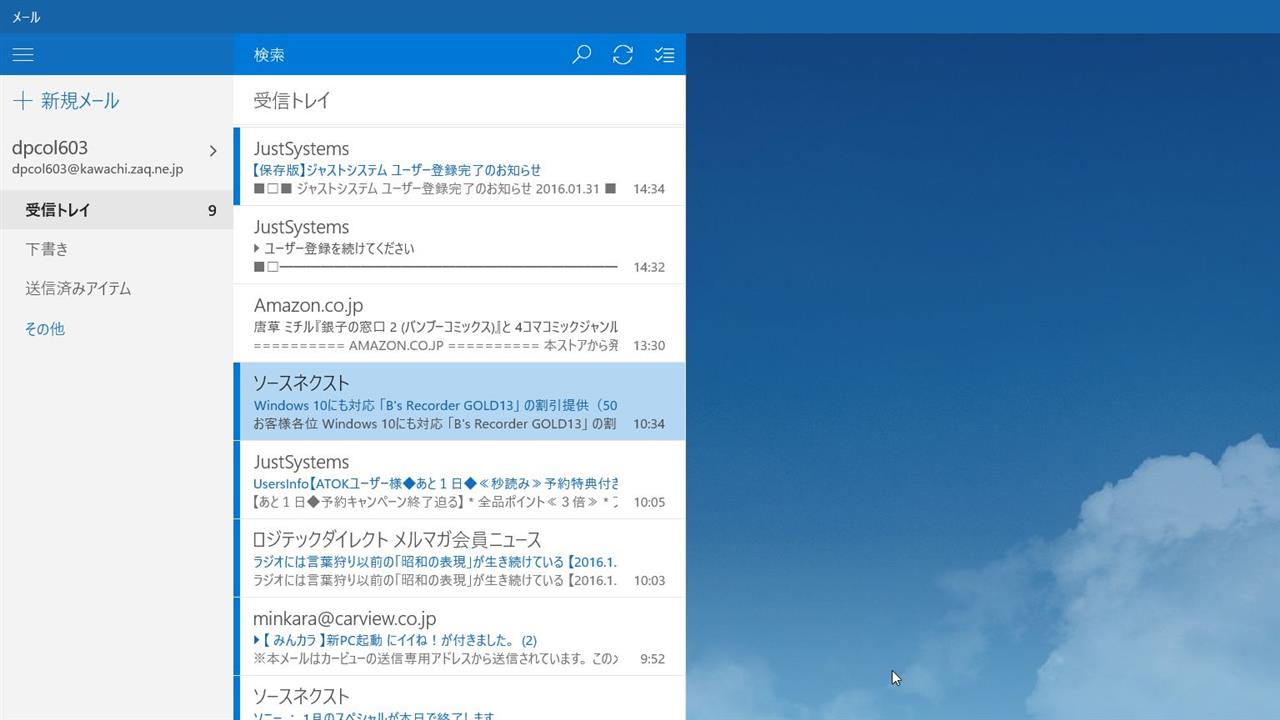Open JustSystems email received 14:32
Screen dimensions: 1280x720
click(460, 246)
